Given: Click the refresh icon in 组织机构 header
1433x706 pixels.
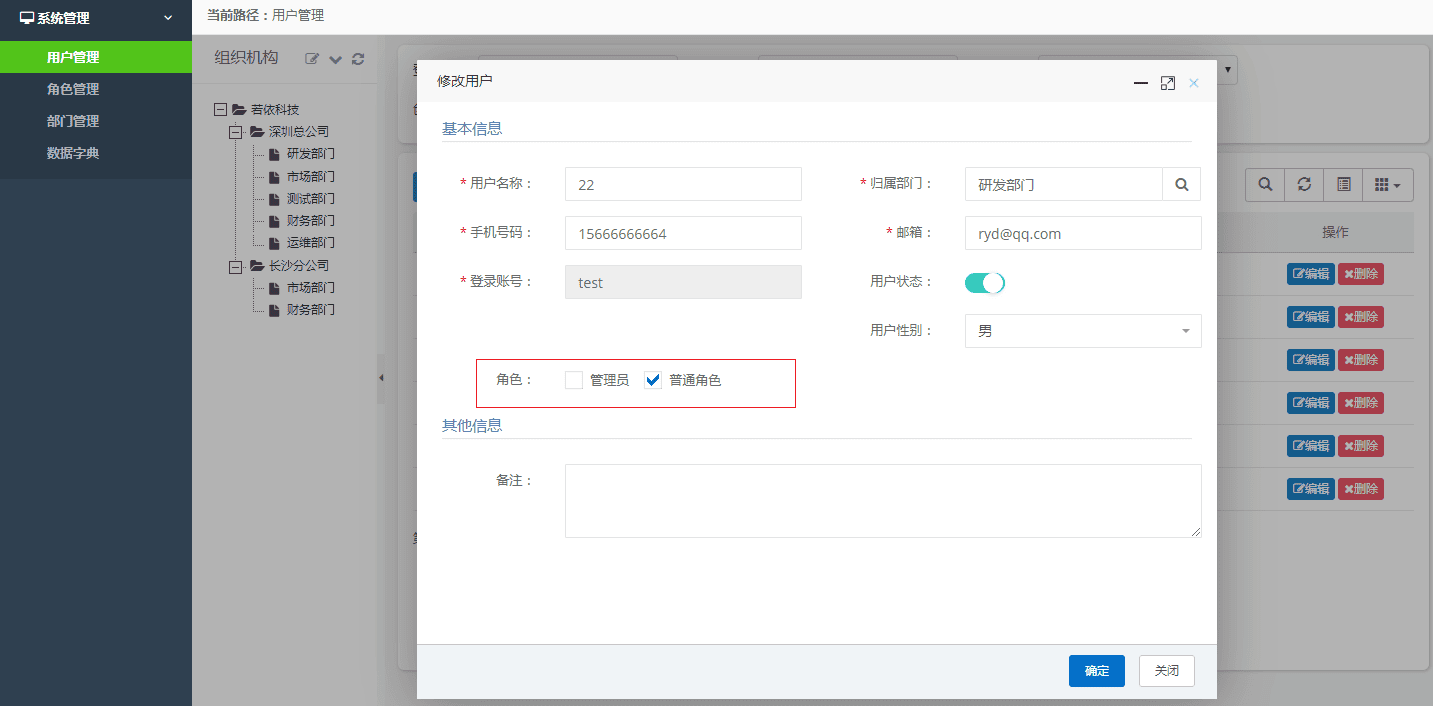Looking at the screenshot, I should 358,59.
